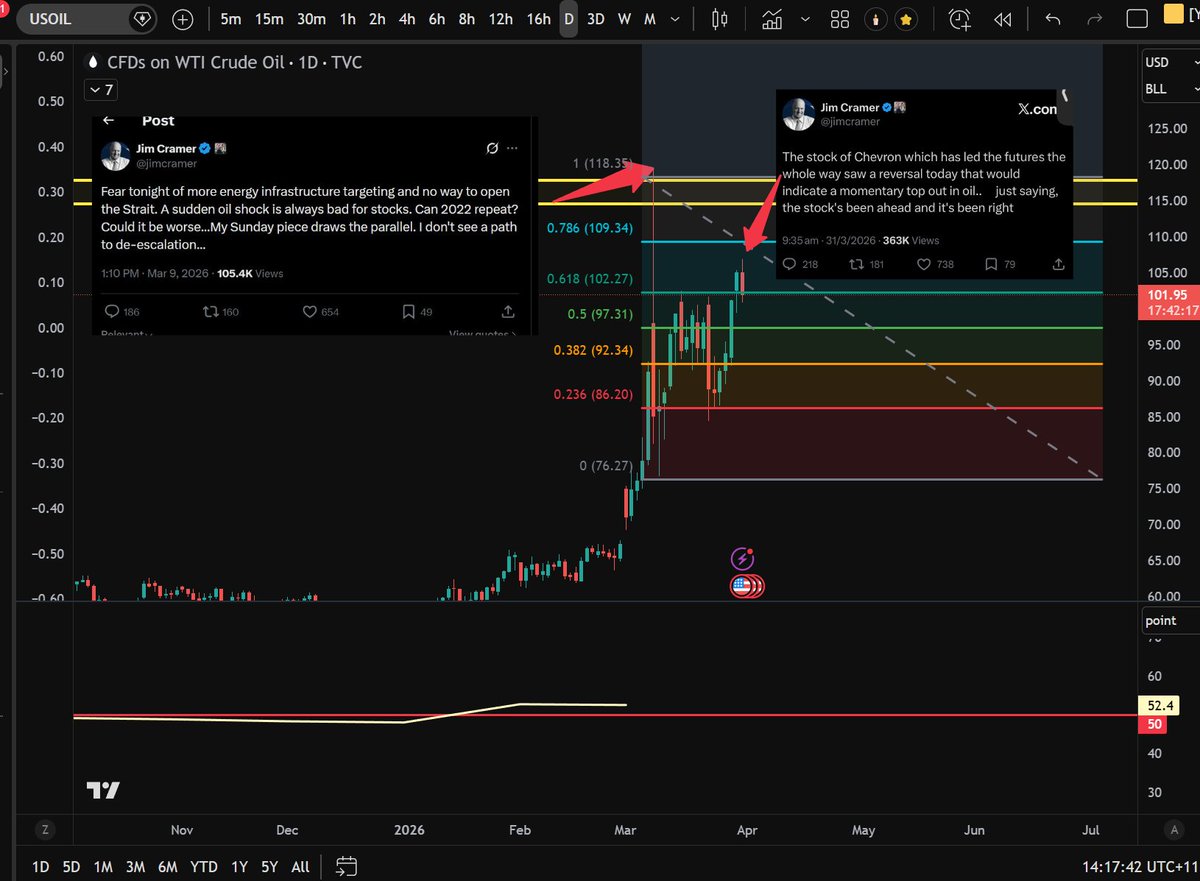
Task: Click the purple lightning event marker
Action: 742,559
